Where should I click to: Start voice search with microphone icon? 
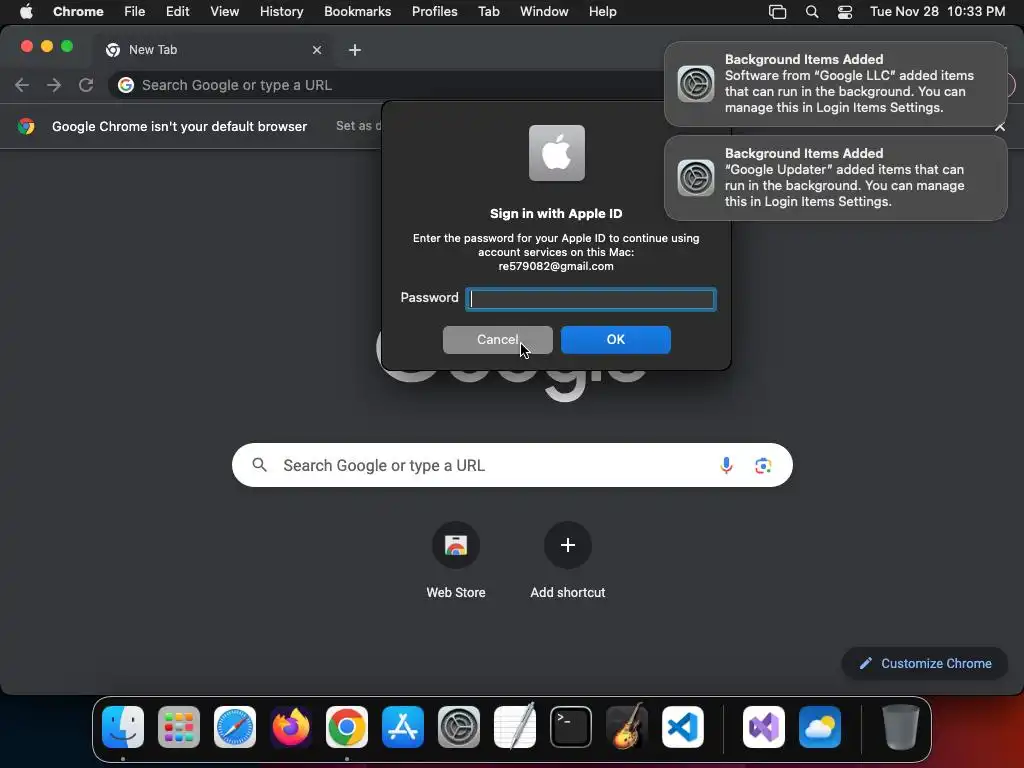(x=726, y=465)
